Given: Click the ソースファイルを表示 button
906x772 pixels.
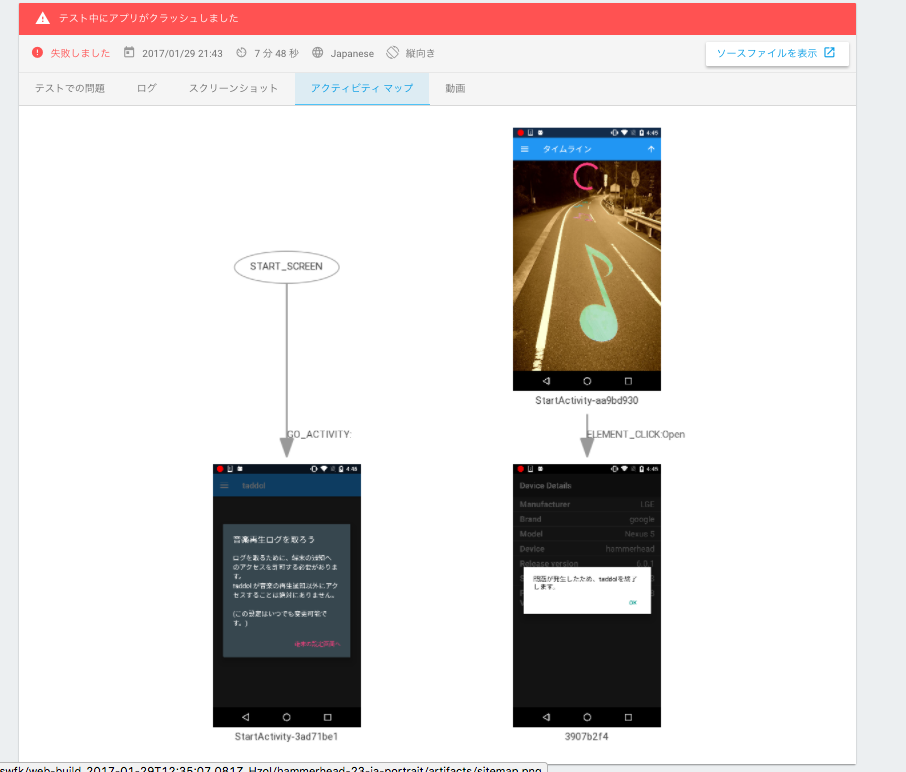Looking at the screenshot, I should [777, 53].
